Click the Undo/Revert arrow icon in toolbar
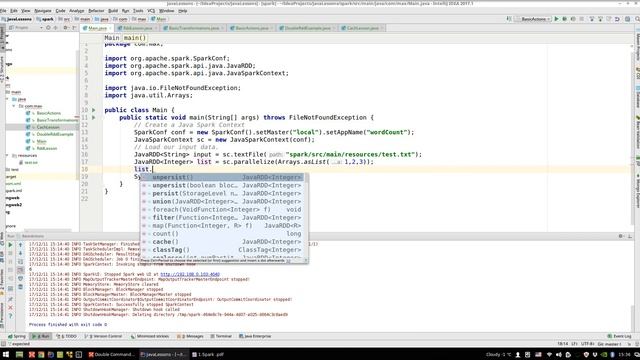Image resolution: width=640 pixels, height=360 pixels. [617, 19]
